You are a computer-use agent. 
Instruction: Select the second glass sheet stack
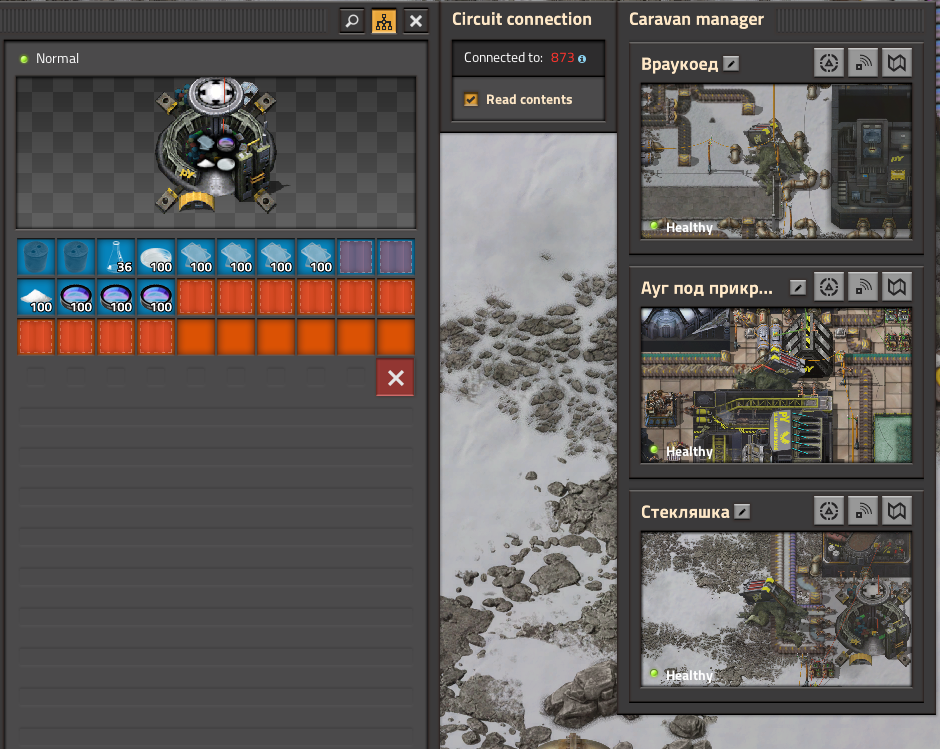236,257
